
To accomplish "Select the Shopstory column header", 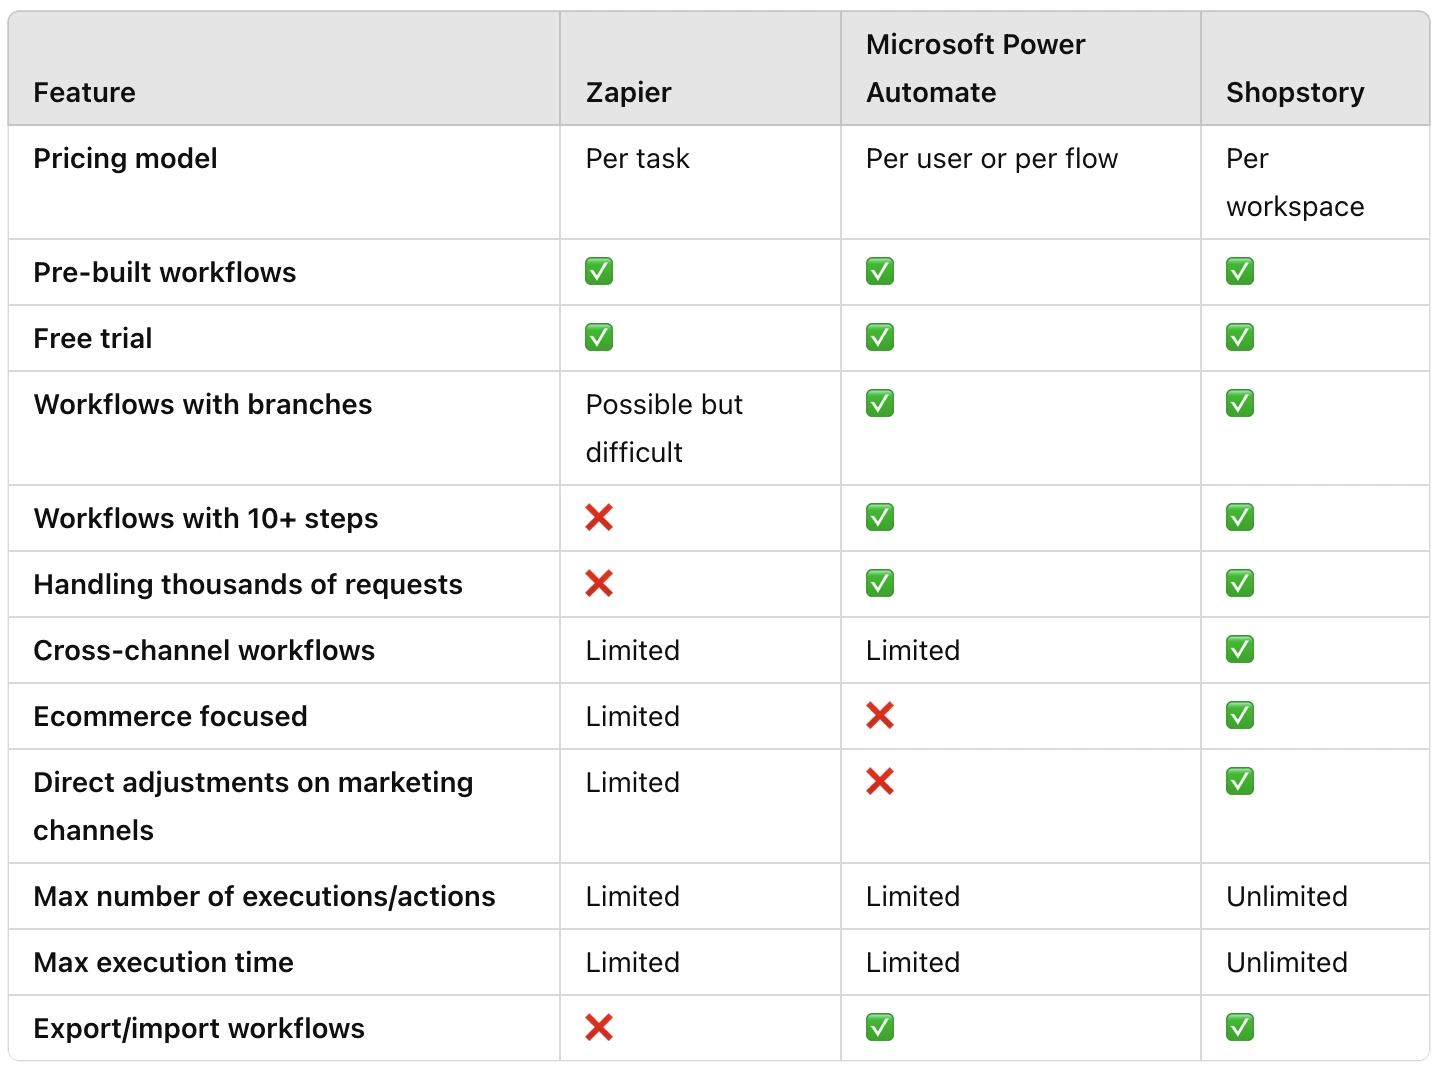I will click(x=1295, y=92).
